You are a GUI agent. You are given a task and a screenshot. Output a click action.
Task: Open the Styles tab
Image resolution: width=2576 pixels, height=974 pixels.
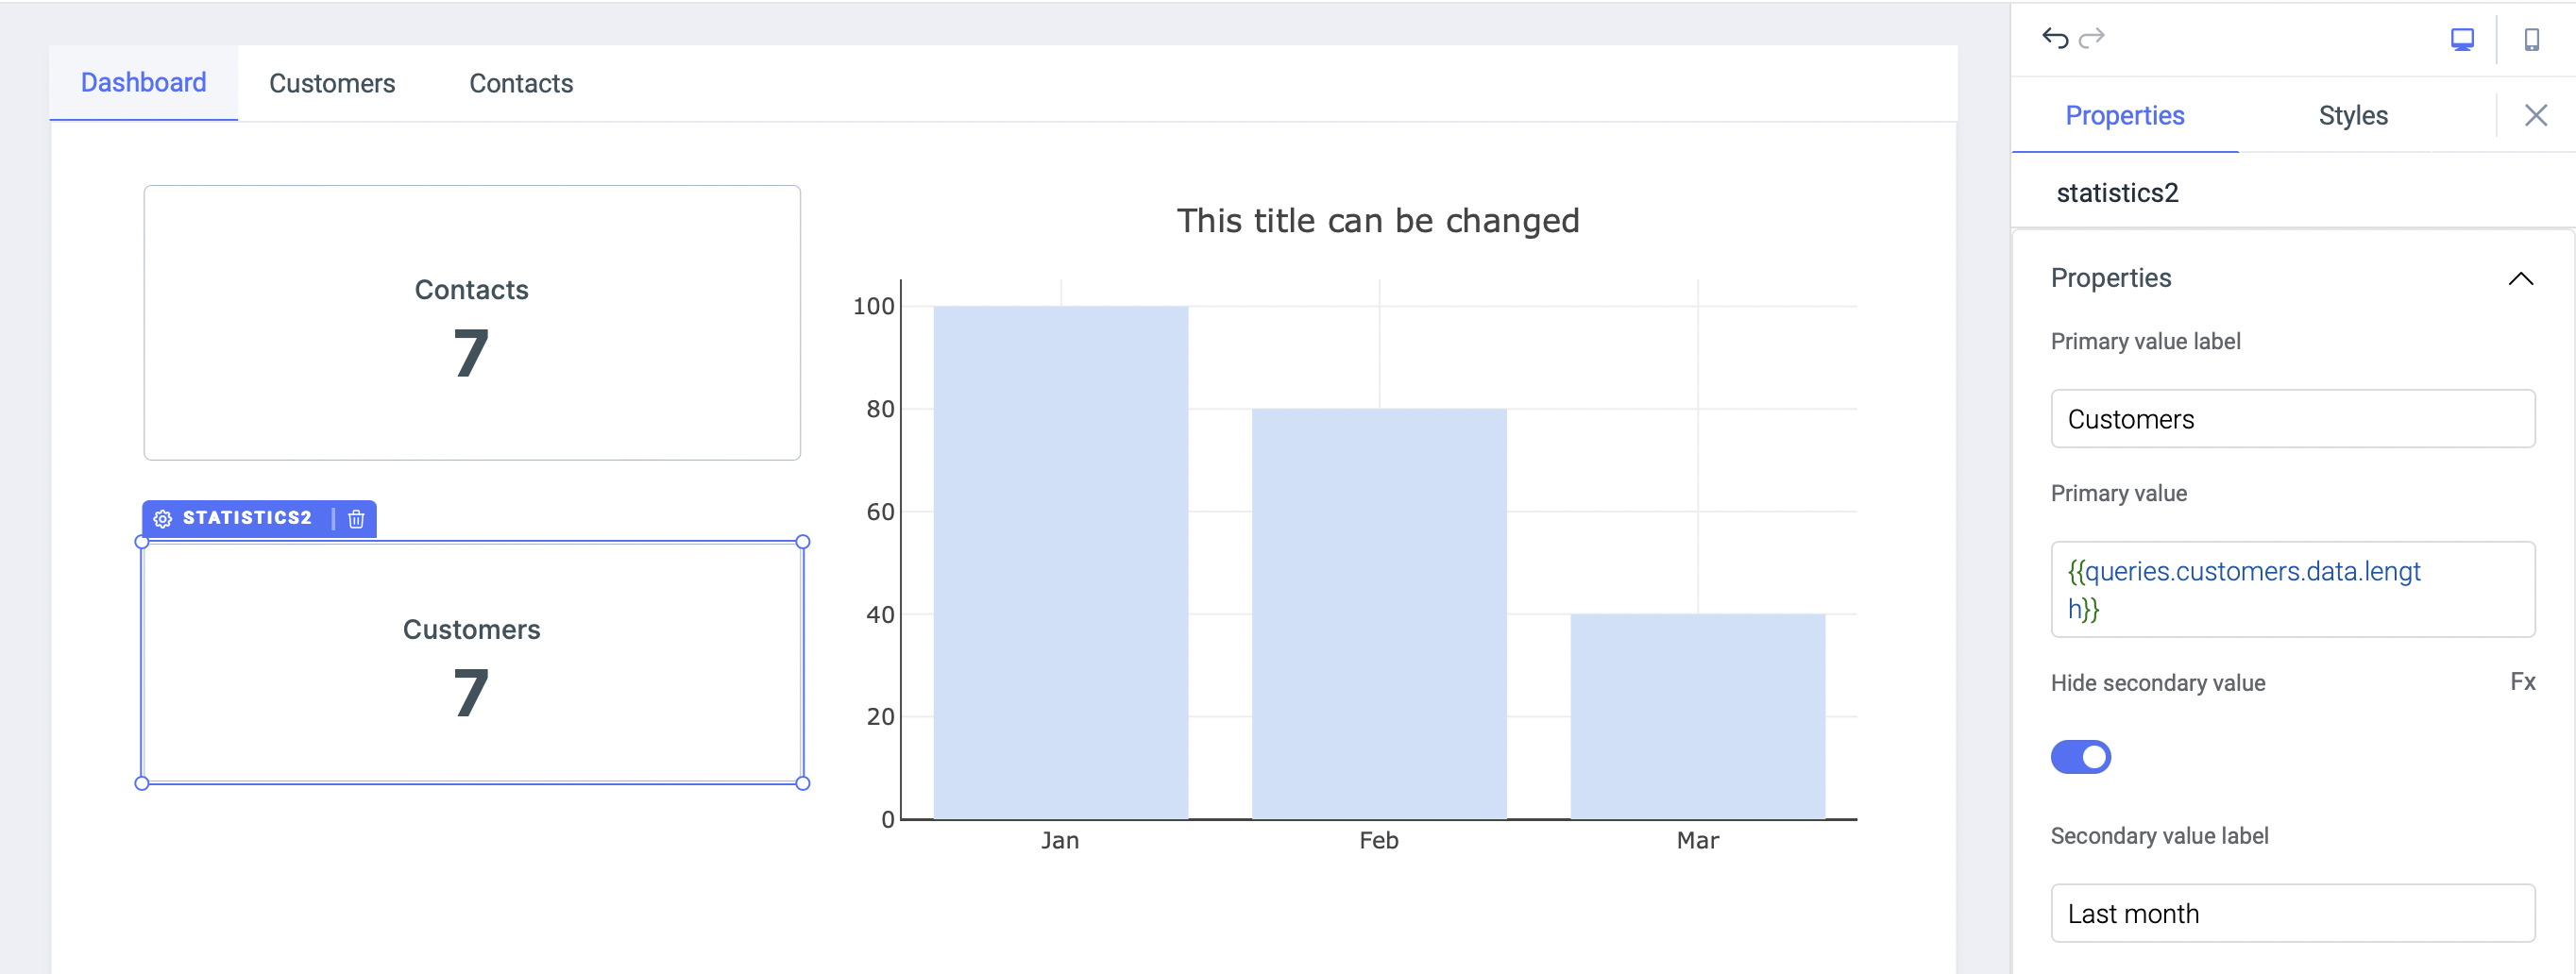click(x=2353, y=115)
